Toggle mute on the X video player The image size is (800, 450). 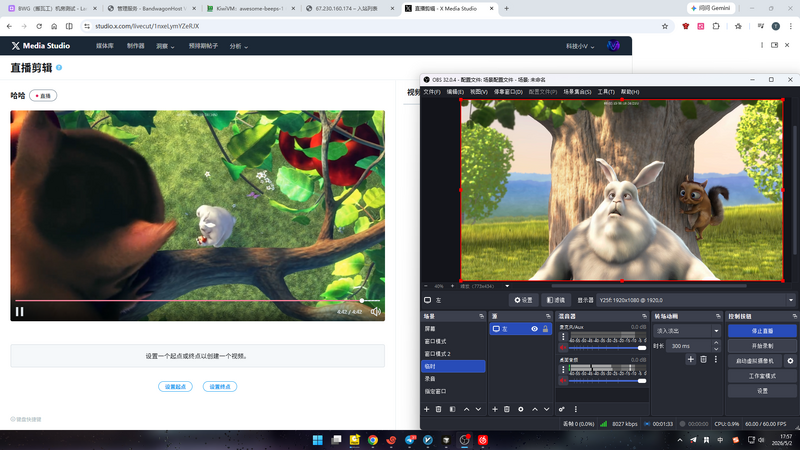point(376,312)
